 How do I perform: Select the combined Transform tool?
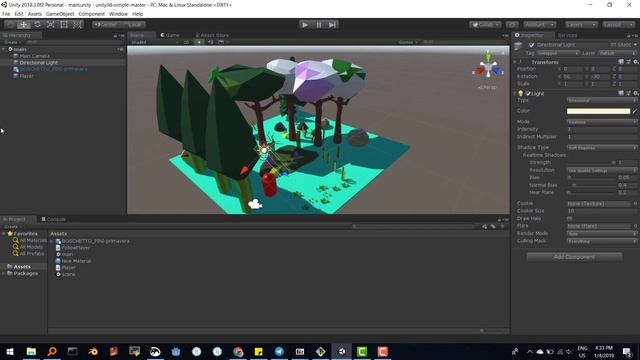(77, 24)
